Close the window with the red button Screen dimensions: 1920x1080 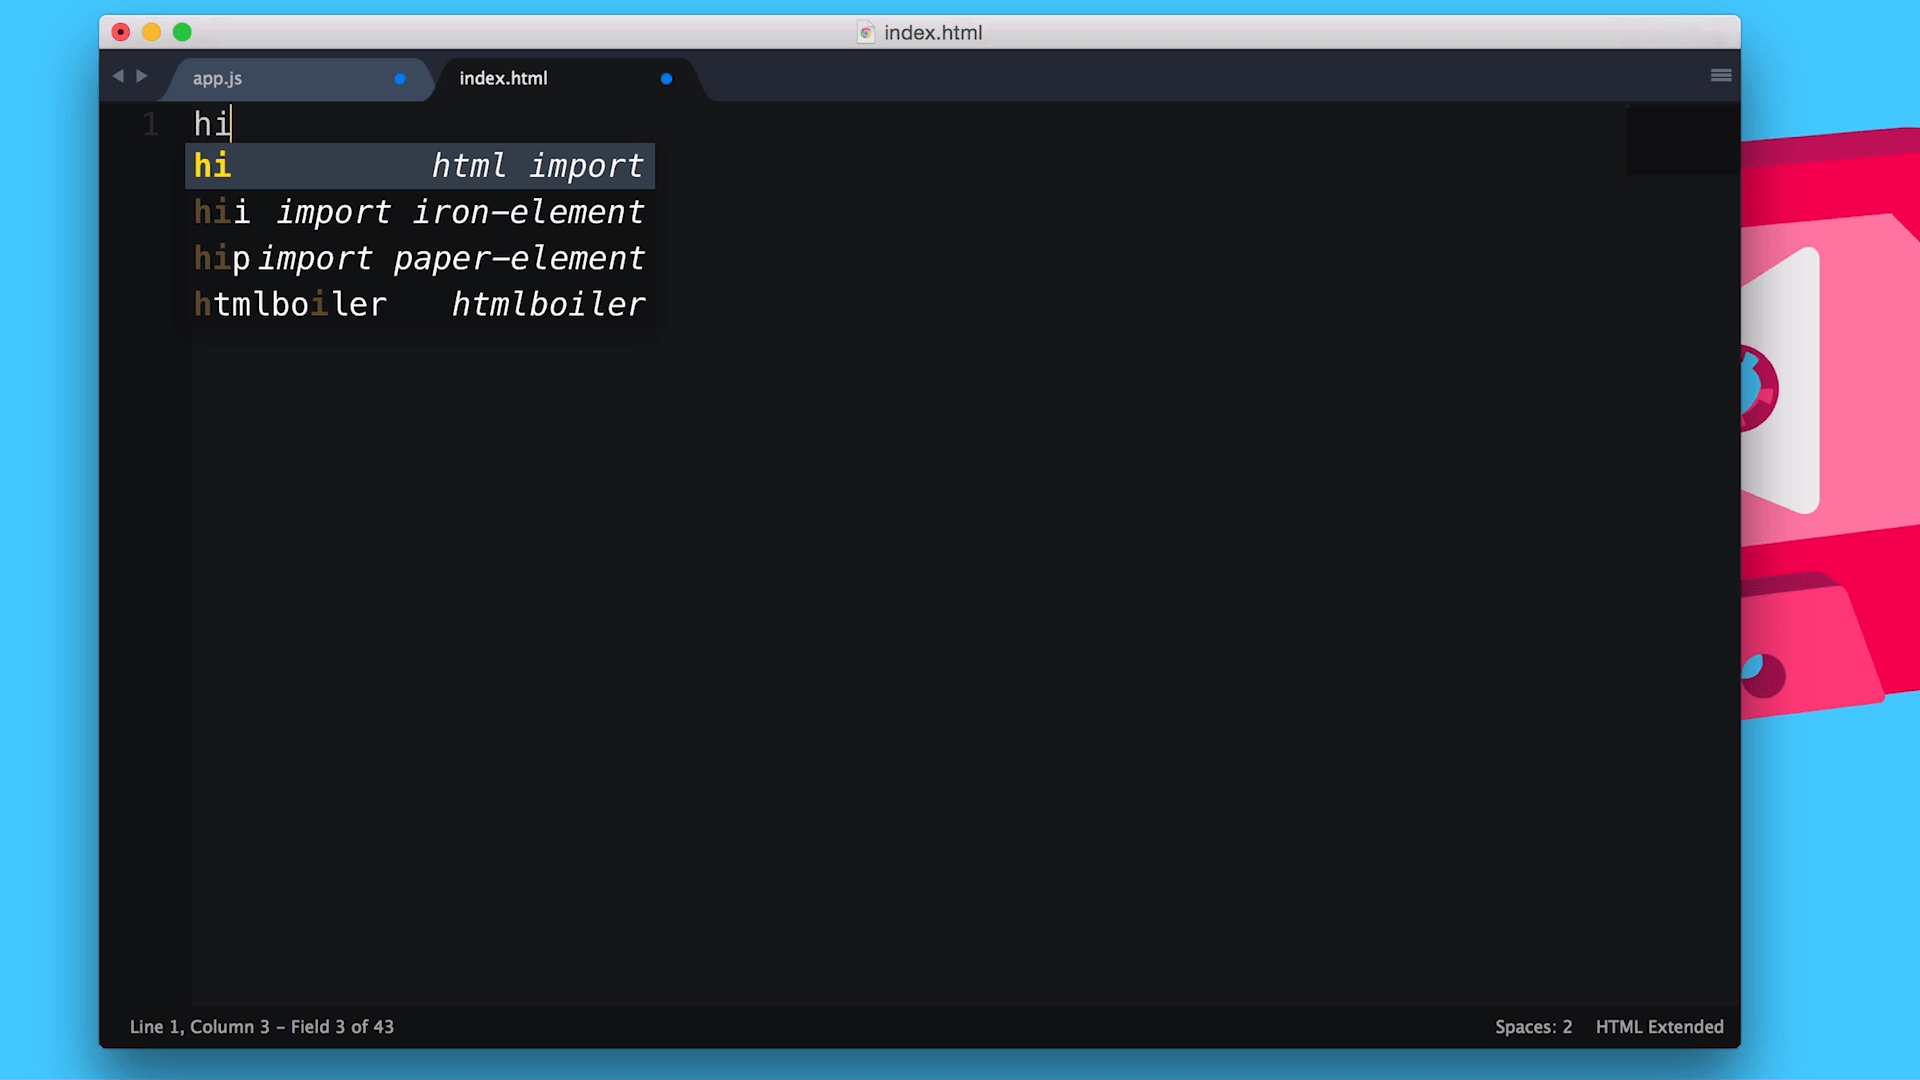(121, 33)
